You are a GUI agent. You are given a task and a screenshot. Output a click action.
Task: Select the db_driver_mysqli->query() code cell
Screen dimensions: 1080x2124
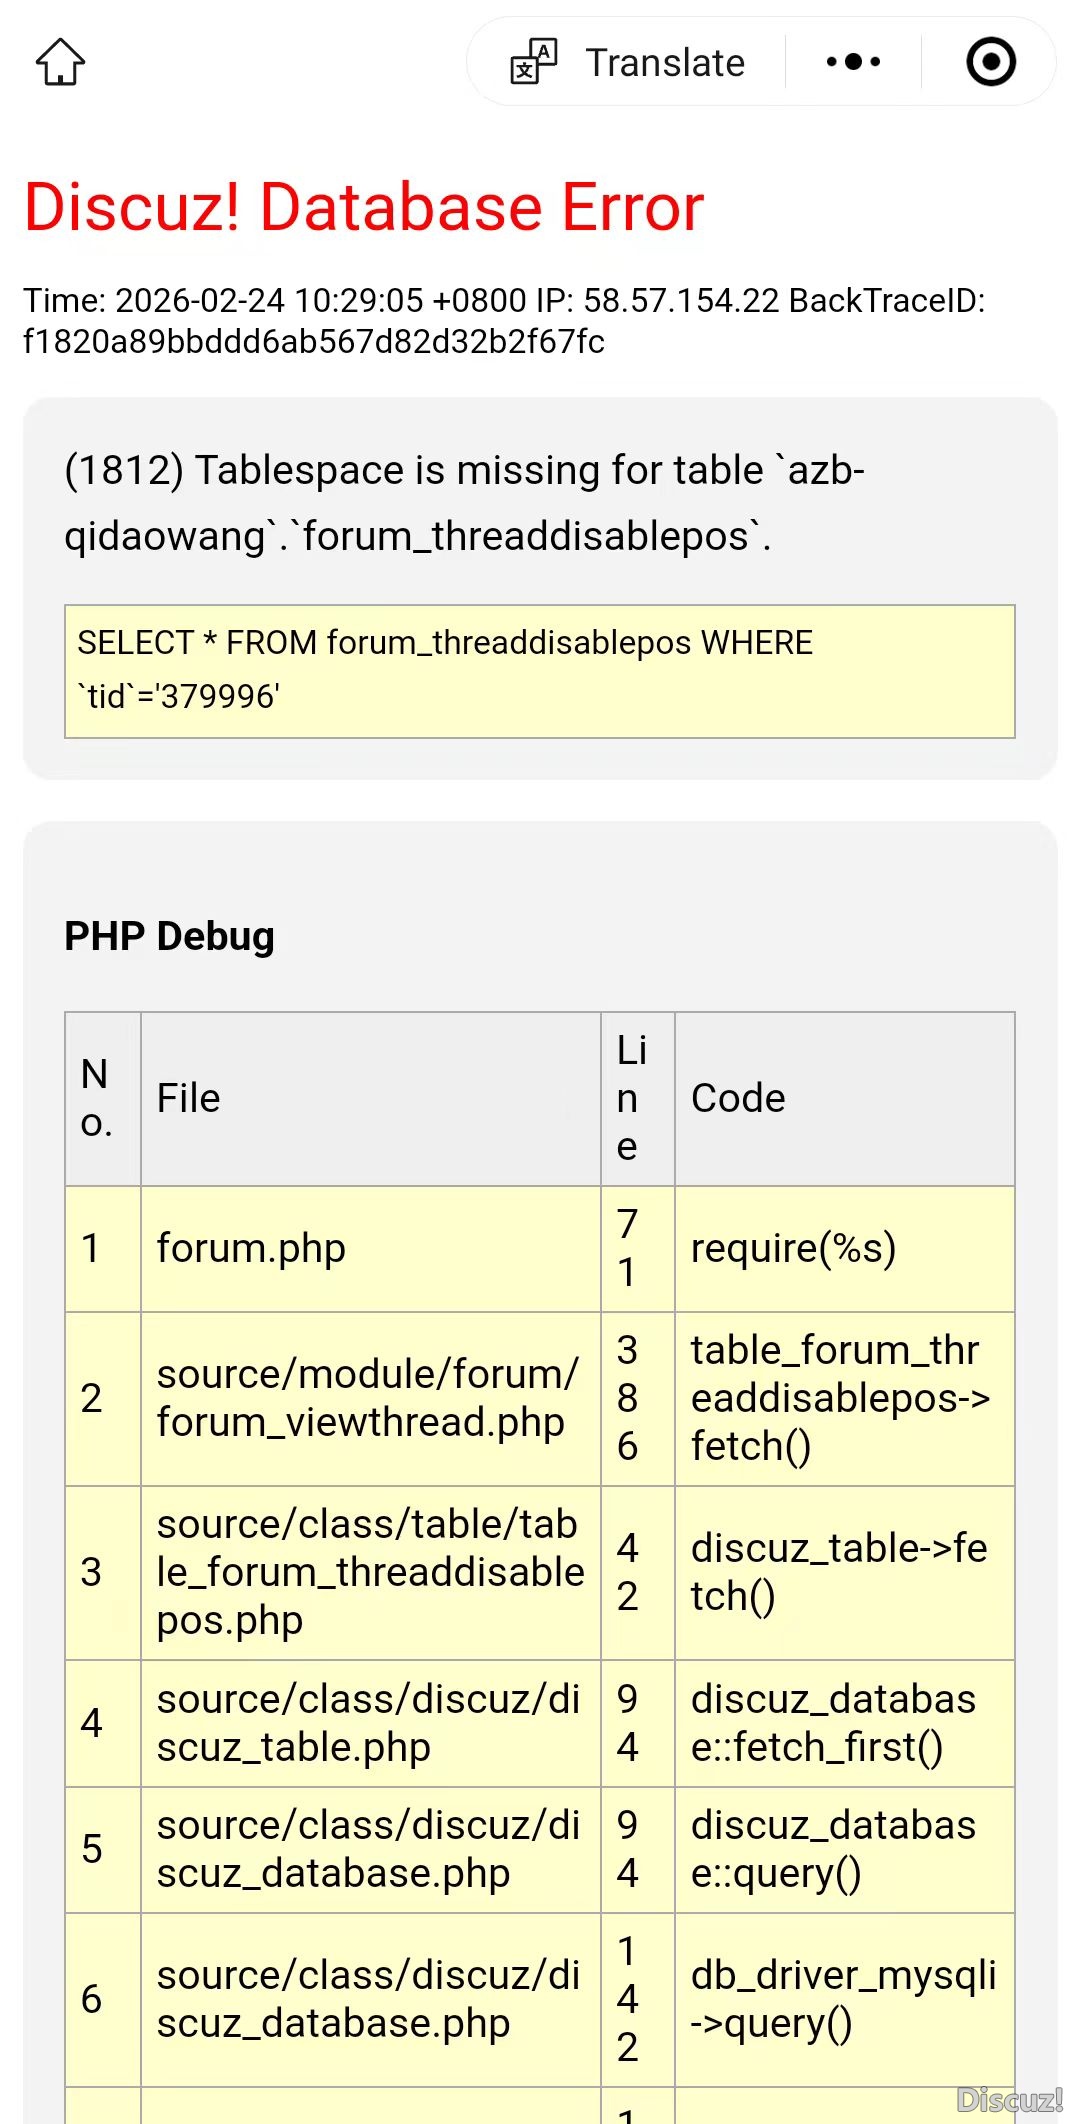pyautogui.click(x=843, y=1999)
